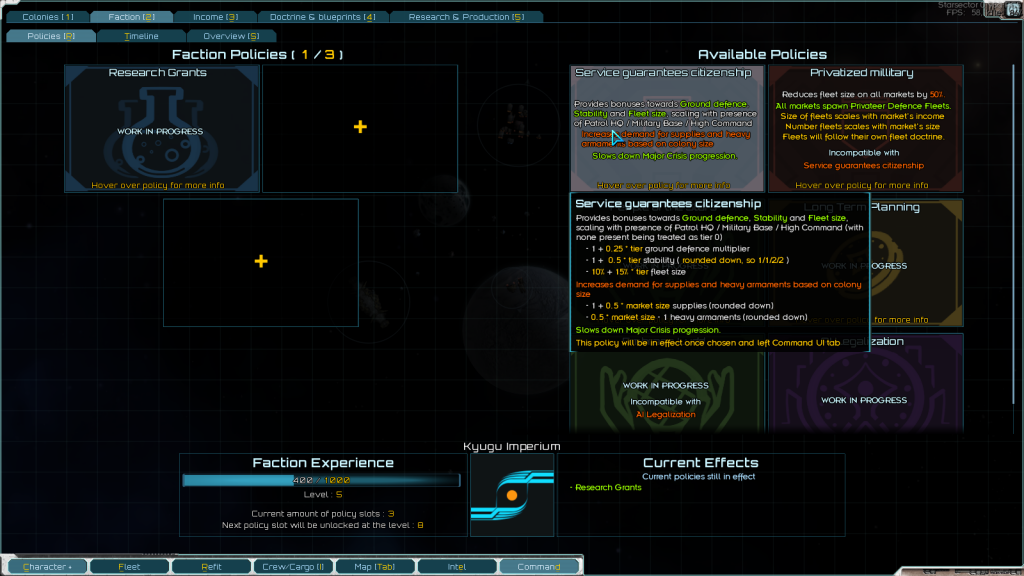Viewport: 1024px width, 576px height.
Task: Open the Map (Tab) screen
Action: click(375, 567)
